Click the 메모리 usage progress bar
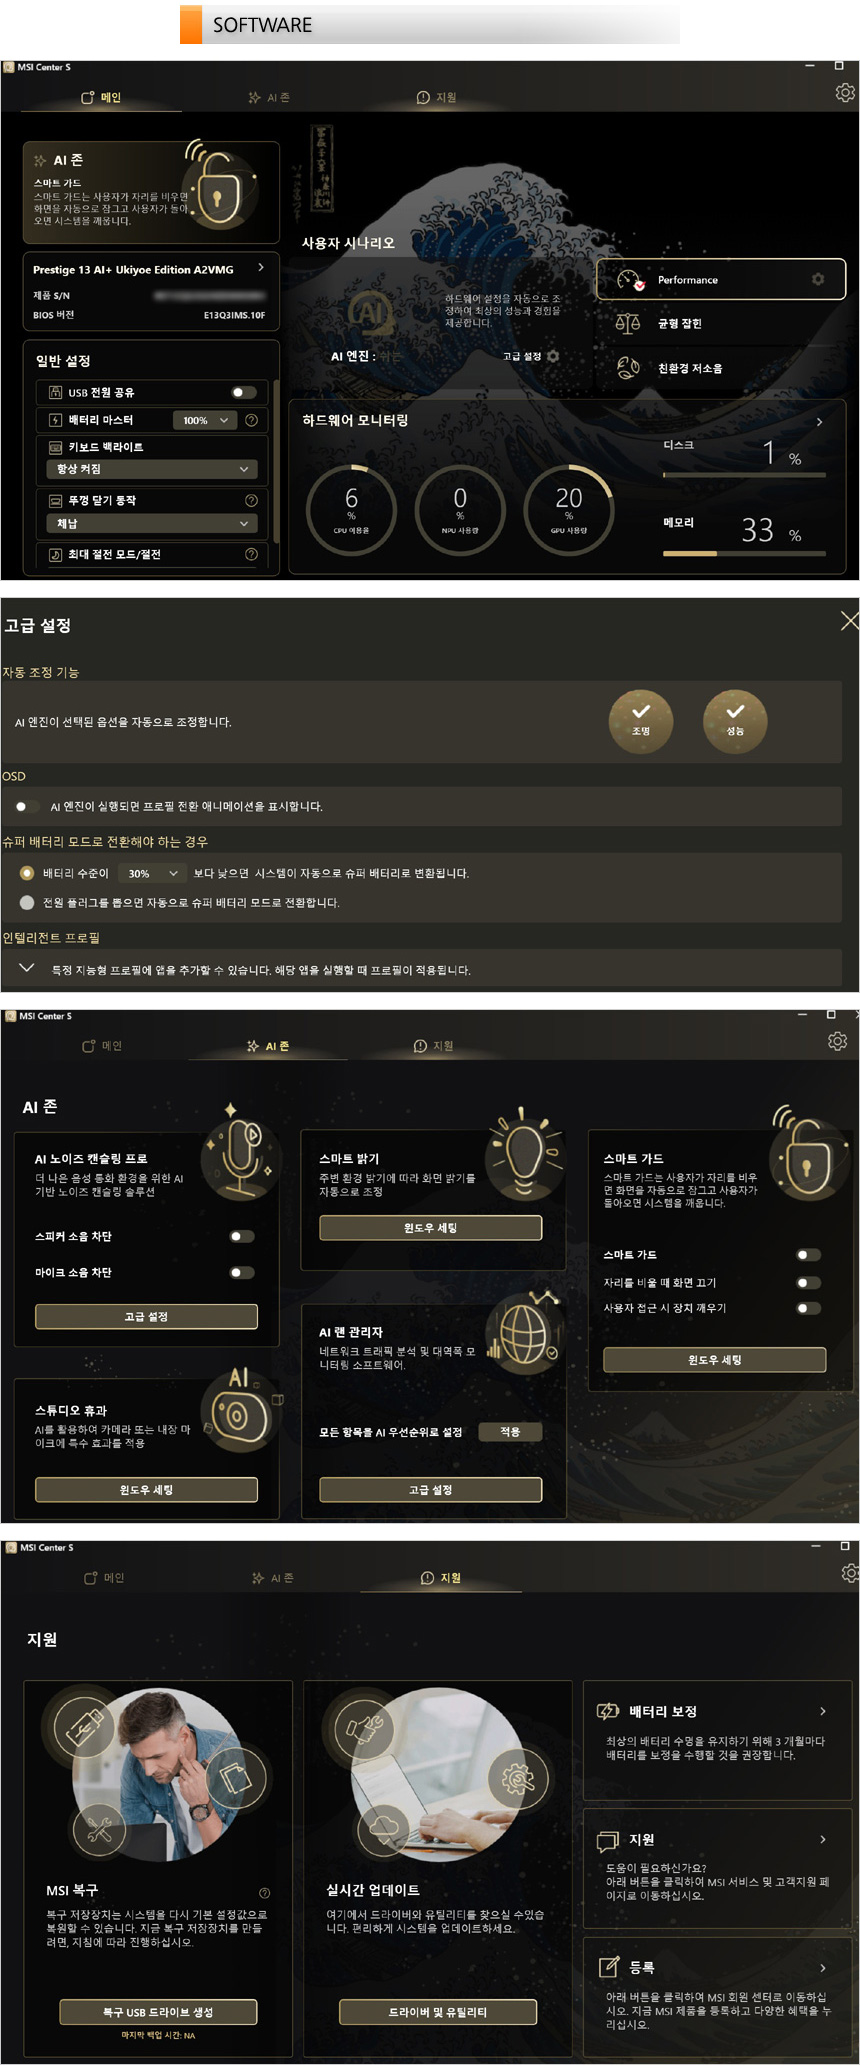Viewport: 860px width, 2068px height. (744, 553)
